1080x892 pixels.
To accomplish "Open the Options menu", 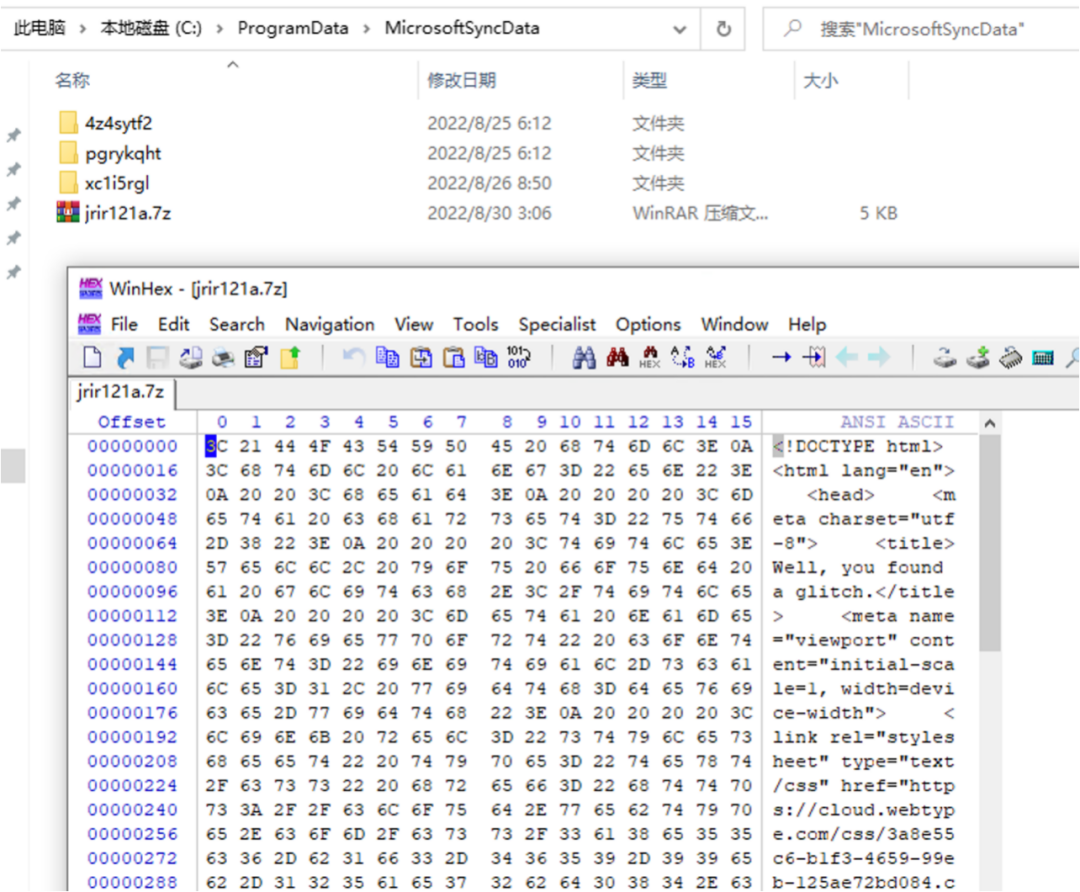I will click(x=648, y=324).
